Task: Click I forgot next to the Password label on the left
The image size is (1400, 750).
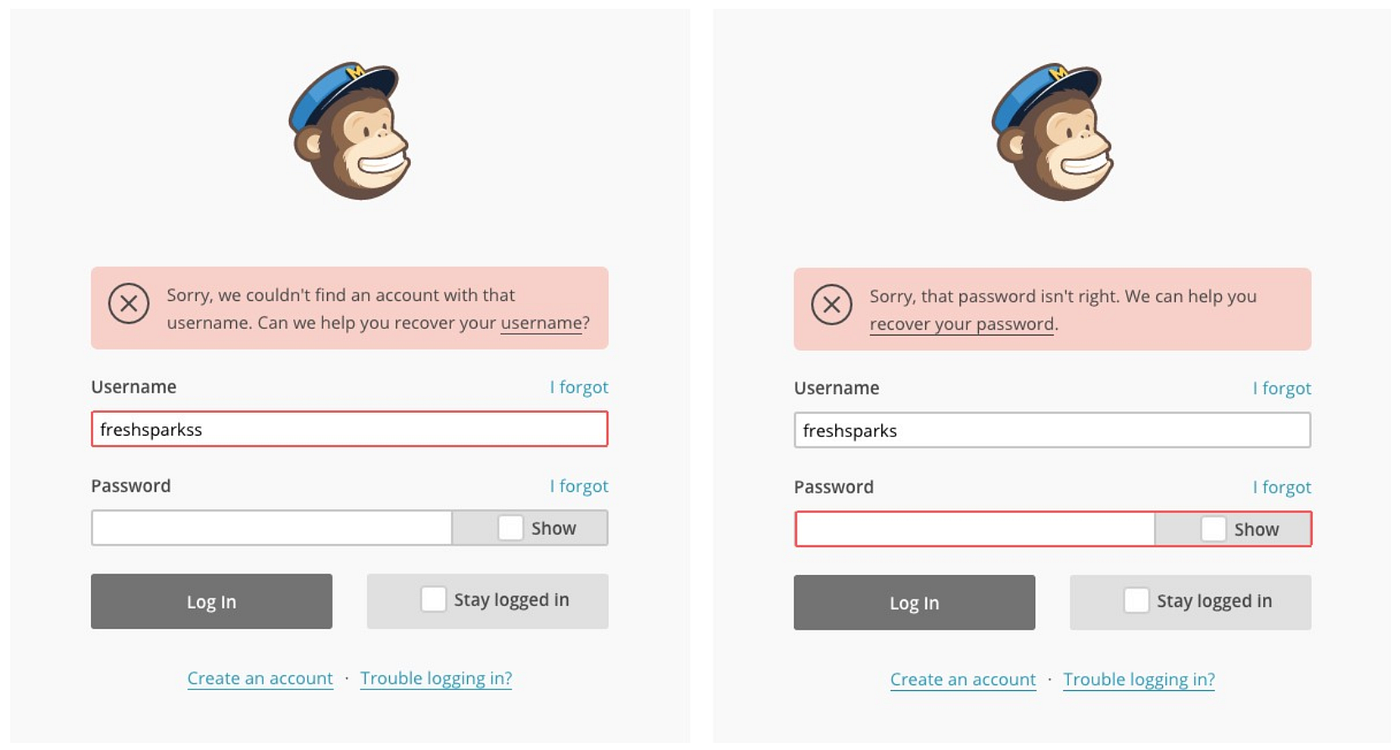Action: [578, 486]
